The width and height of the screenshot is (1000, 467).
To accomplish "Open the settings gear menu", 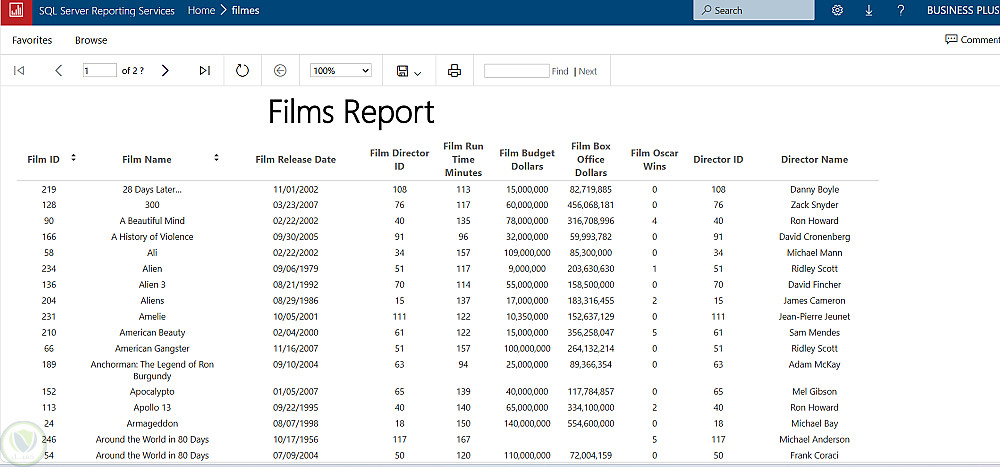I will click(x=838, y=10).
